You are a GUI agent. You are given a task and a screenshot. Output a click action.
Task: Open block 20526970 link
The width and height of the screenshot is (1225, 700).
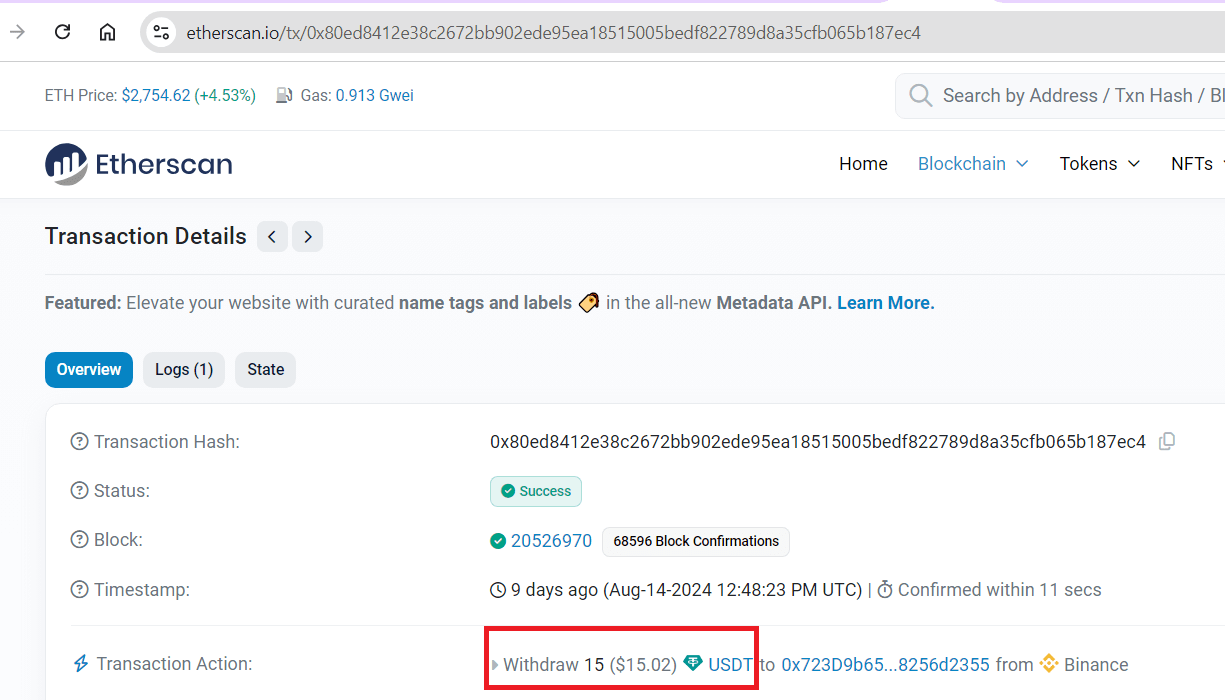(x=551, y=541)
